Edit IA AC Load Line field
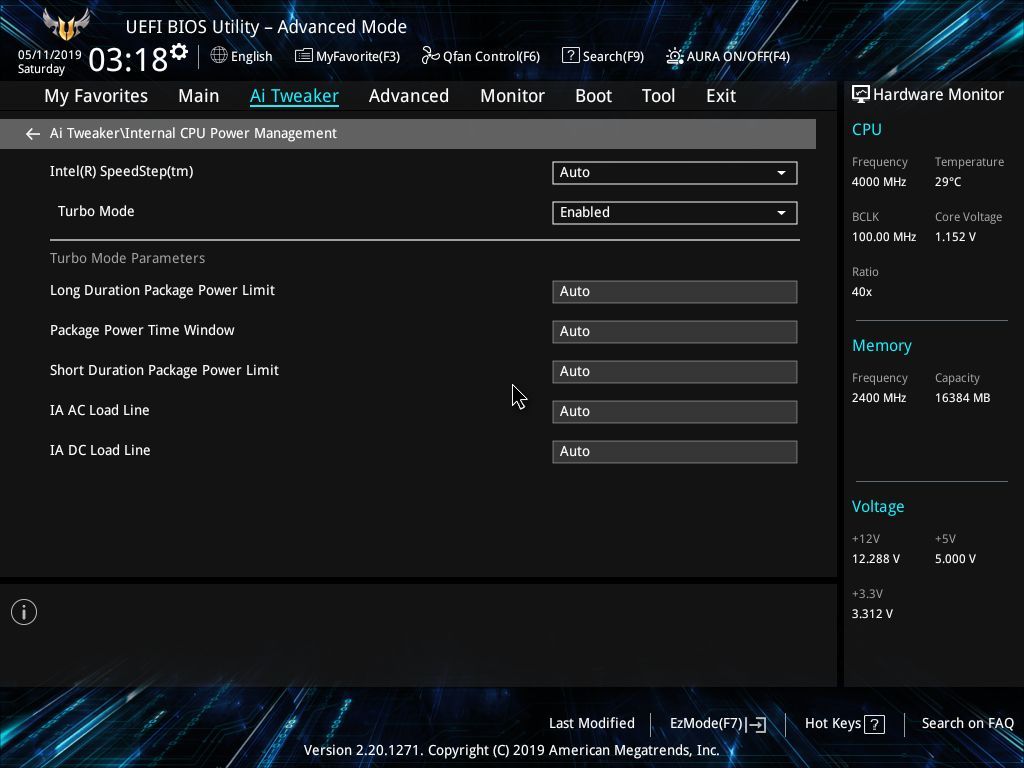The image size is (1024, 768). coord(675,411)
